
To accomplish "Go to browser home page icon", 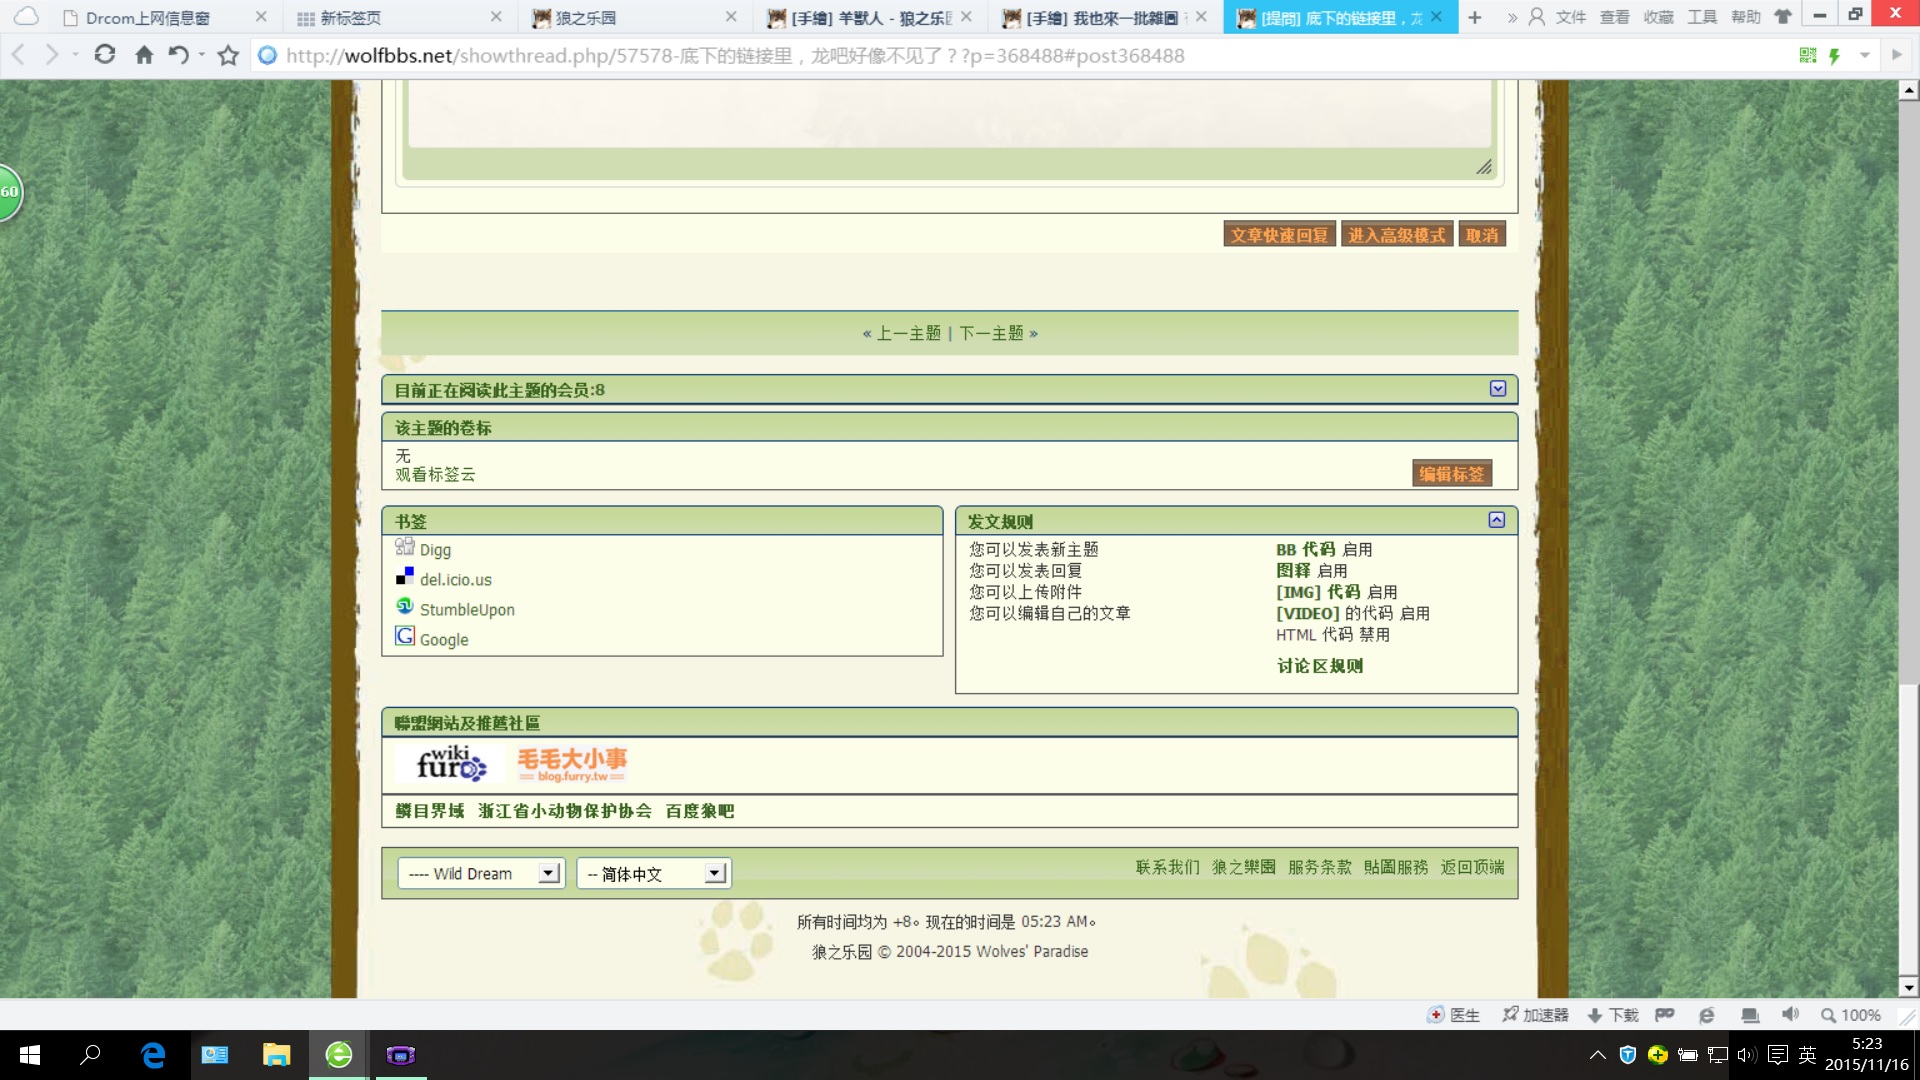I will tap(144, 55).
